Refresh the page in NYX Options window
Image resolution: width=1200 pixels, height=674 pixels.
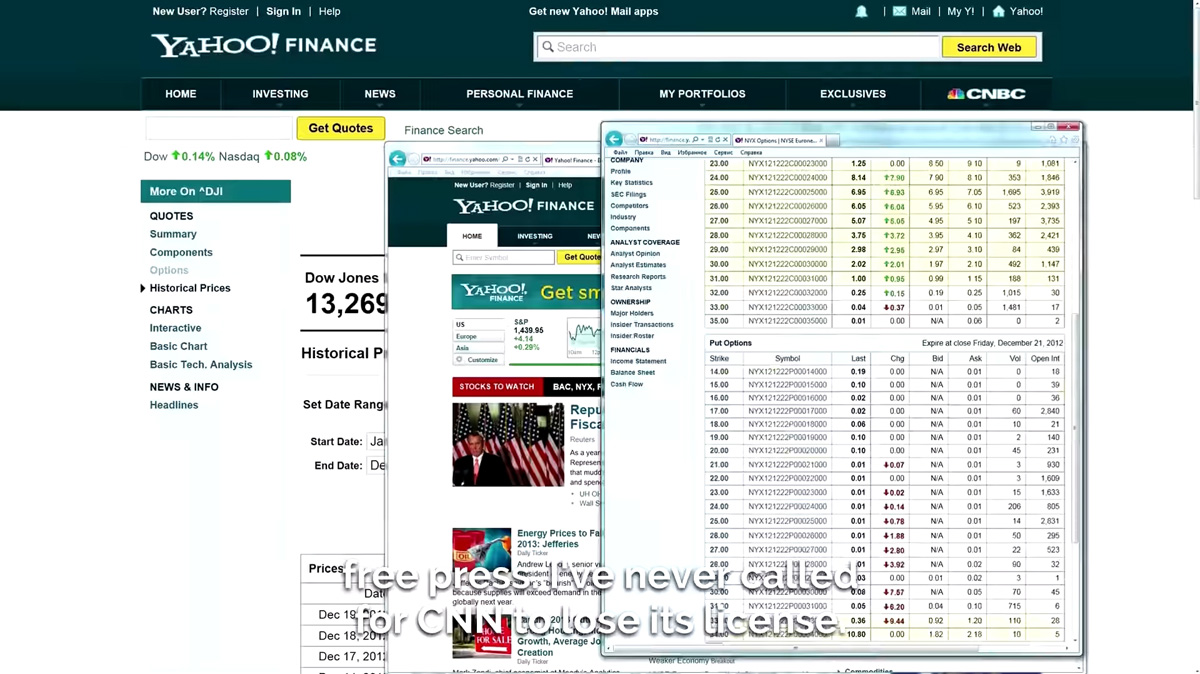click(717, 140)
